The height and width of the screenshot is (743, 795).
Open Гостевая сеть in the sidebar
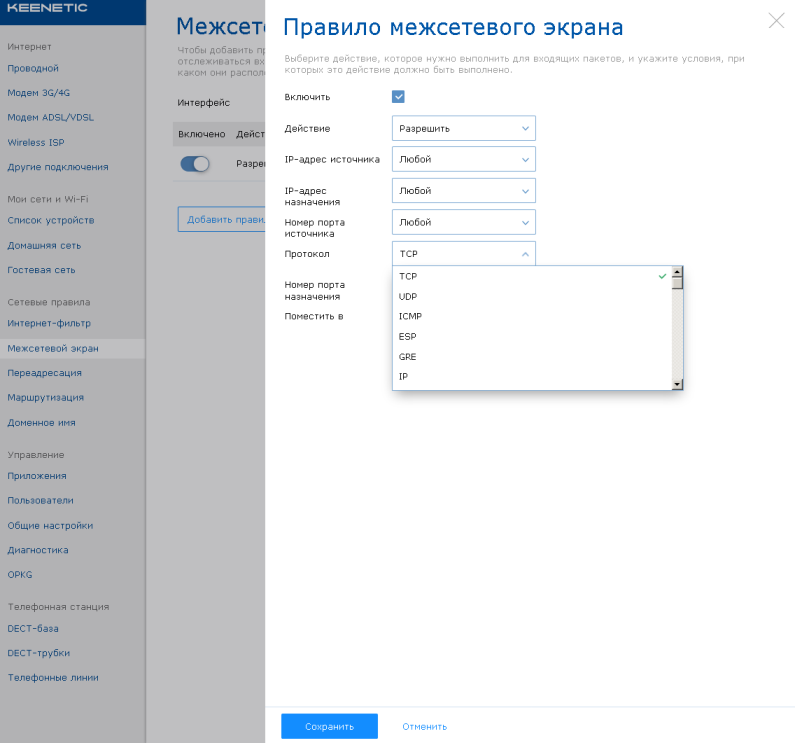click(41, 270)
